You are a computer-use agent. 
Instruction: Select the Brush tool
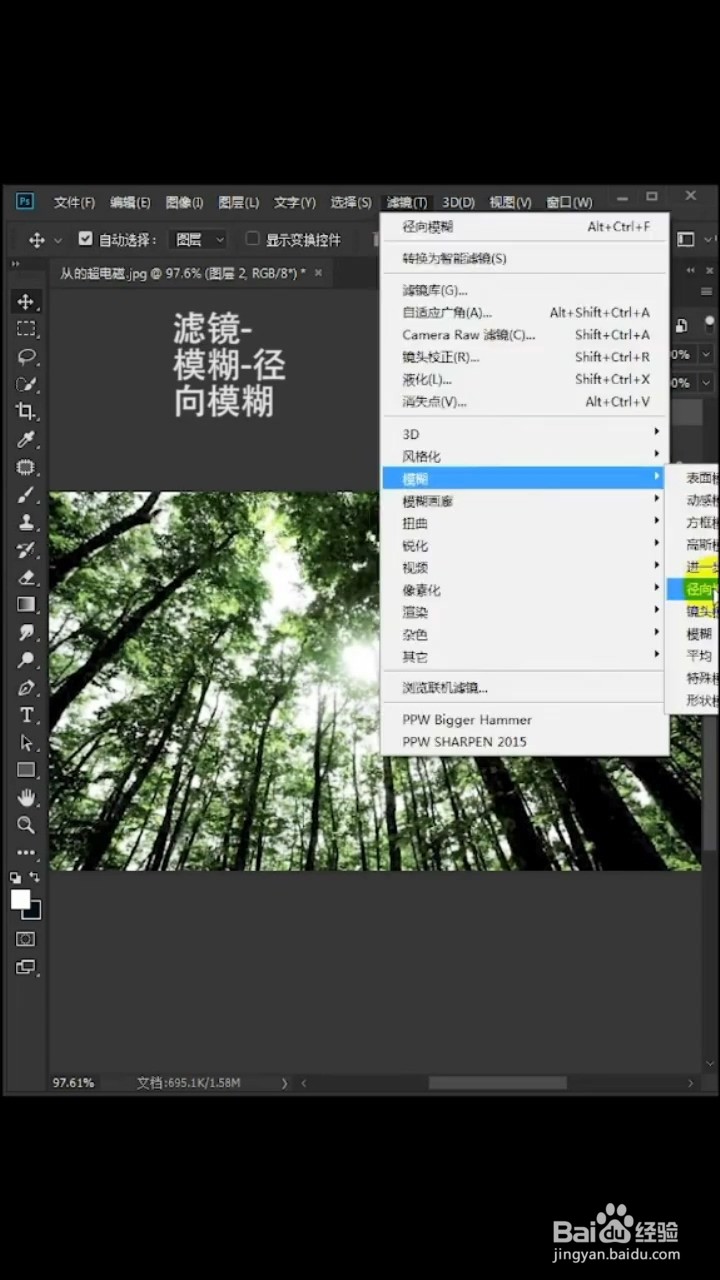pyautogui.click(x=26, y=495)
